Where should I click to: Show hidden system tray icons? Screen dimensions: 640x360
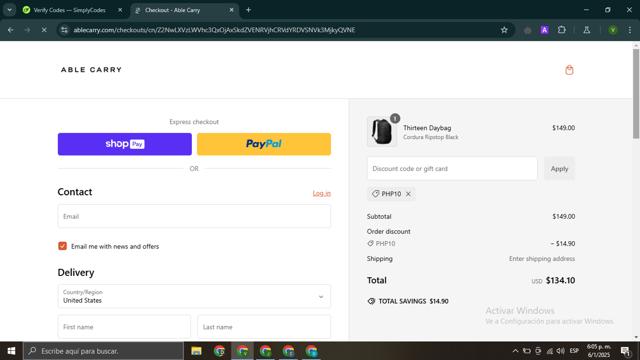pos(516,351)
